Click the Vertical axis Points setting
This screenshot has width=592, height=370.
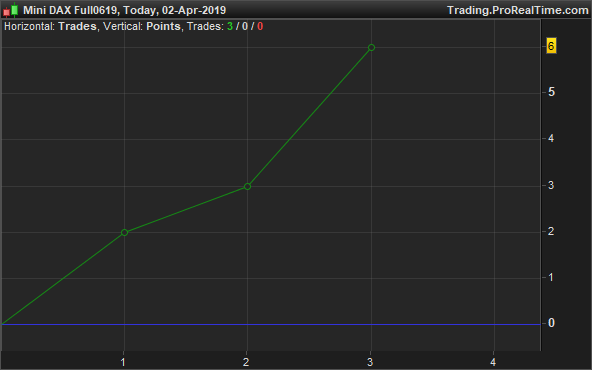pos(163,26)
